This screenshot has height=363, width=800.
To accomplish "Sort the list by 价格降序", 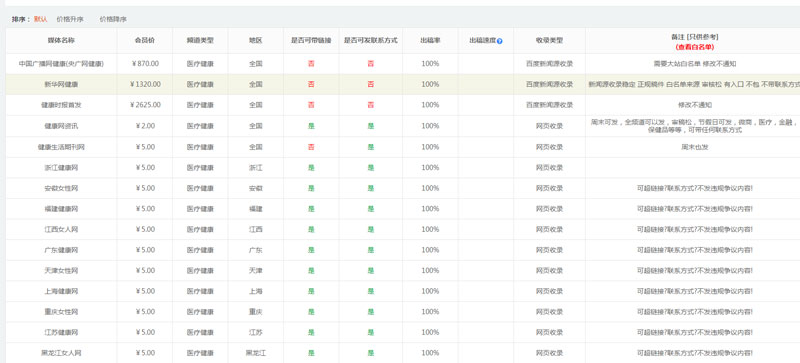I will pyautogui.click(x=113, y=19).
